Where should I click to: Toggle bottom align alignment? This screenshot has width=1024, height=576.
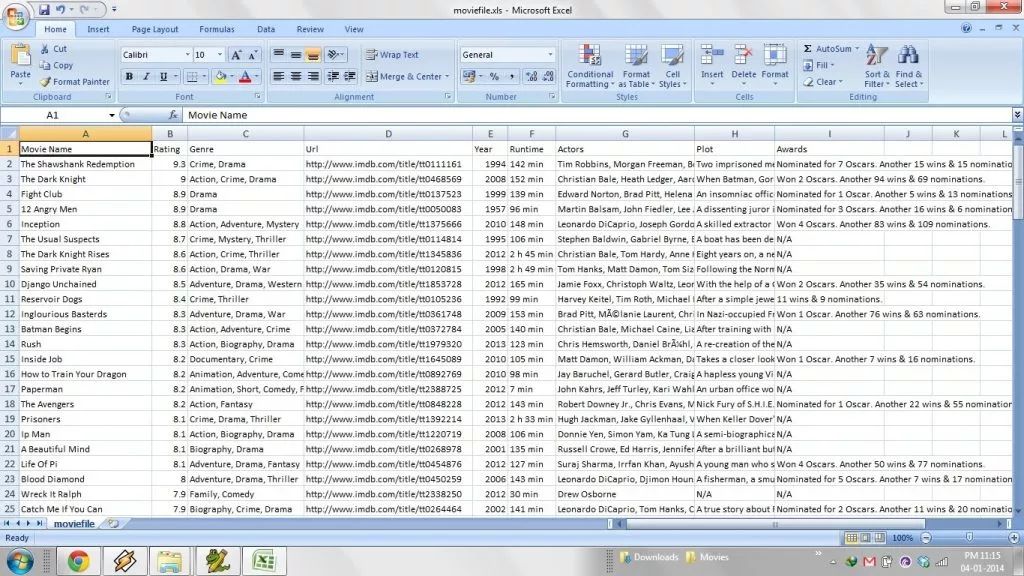coord(313,55)
